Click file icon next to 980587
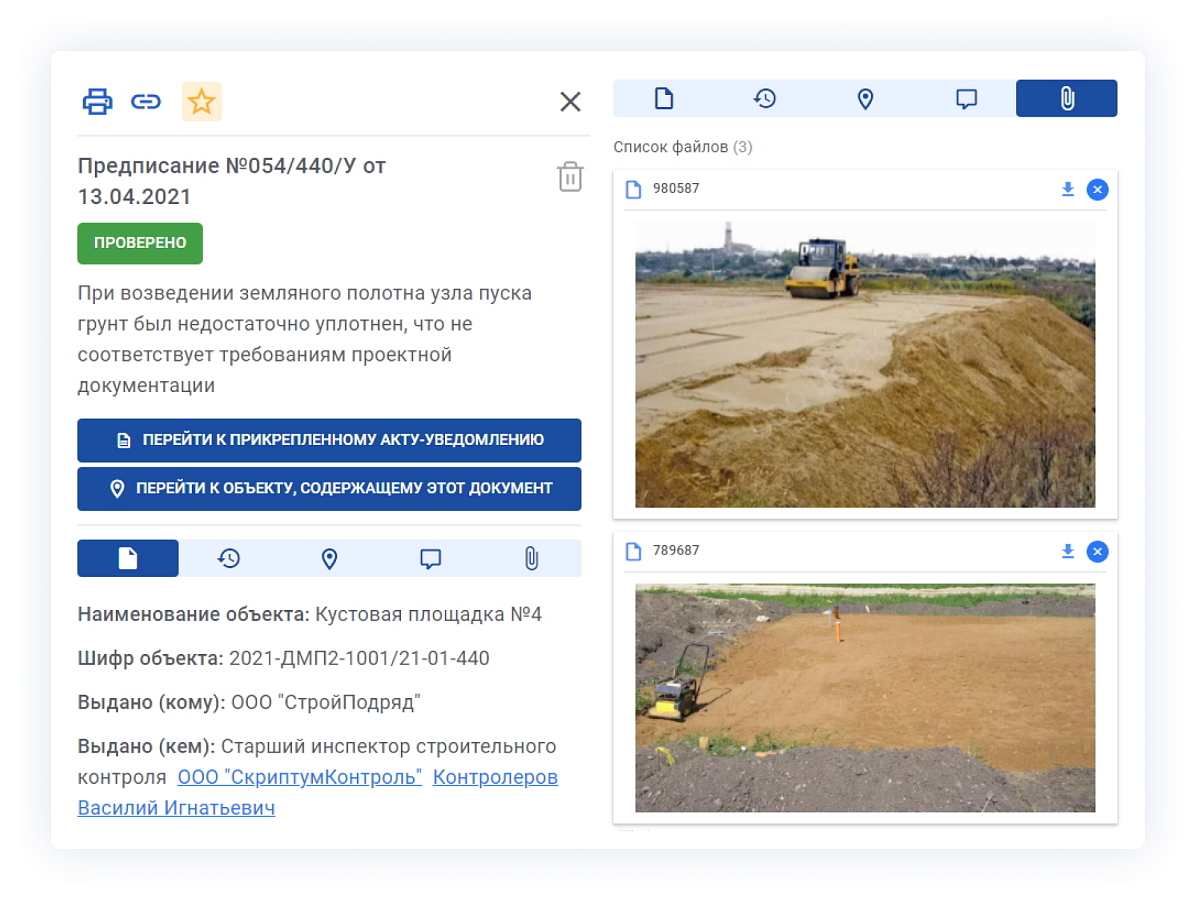Screen dimensions: 1196x900 [633, 189]
